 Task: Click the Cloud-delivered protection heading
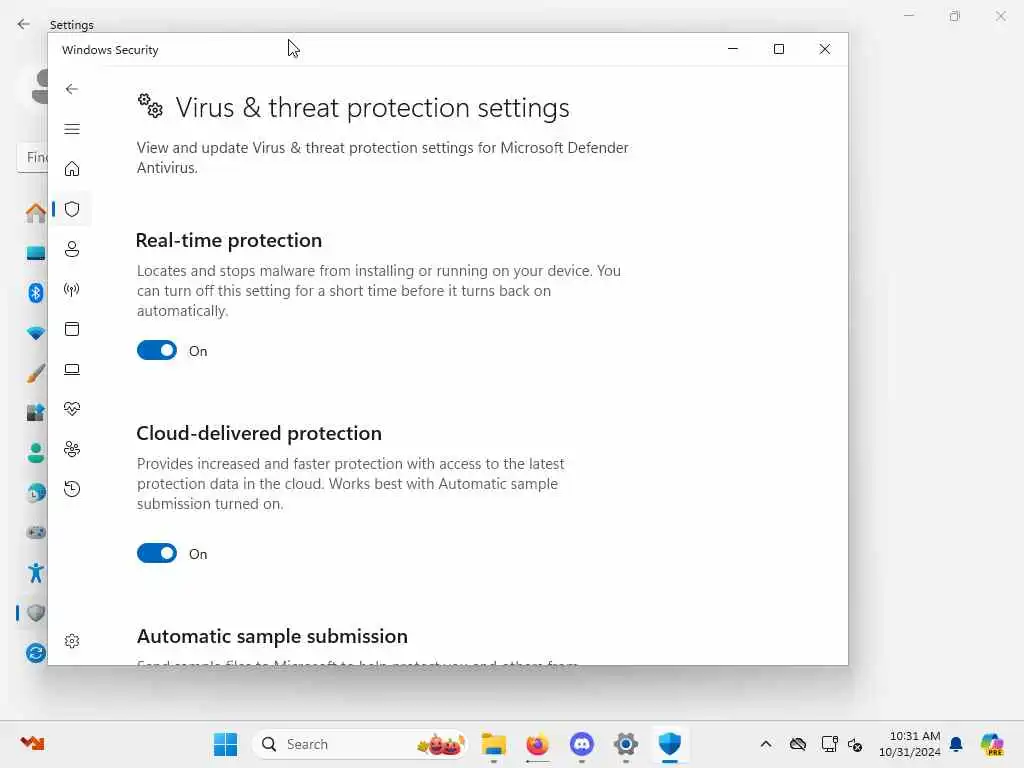click(259, 433)
